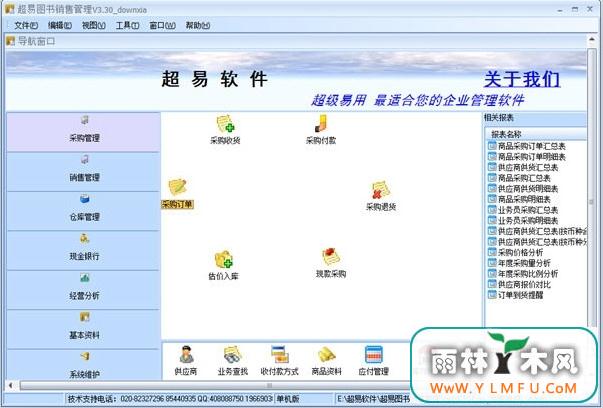Open the 编辑 menu
Image resolution: width=603 pixels, height=408 pixels.
pos(60,25)
